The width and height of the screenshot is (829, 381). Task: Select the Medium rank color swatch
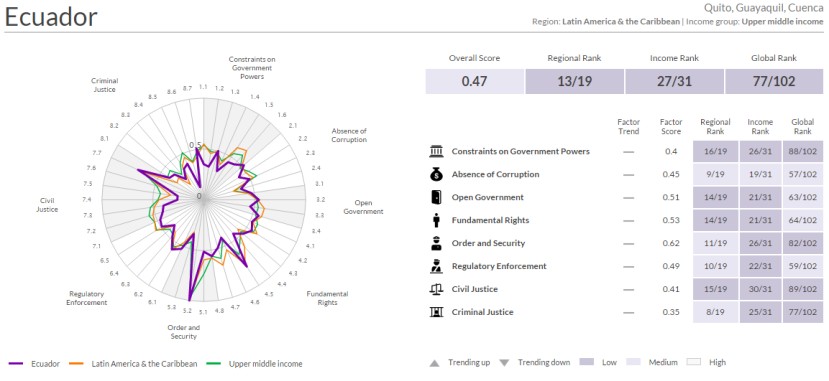[x=634, y=363]
